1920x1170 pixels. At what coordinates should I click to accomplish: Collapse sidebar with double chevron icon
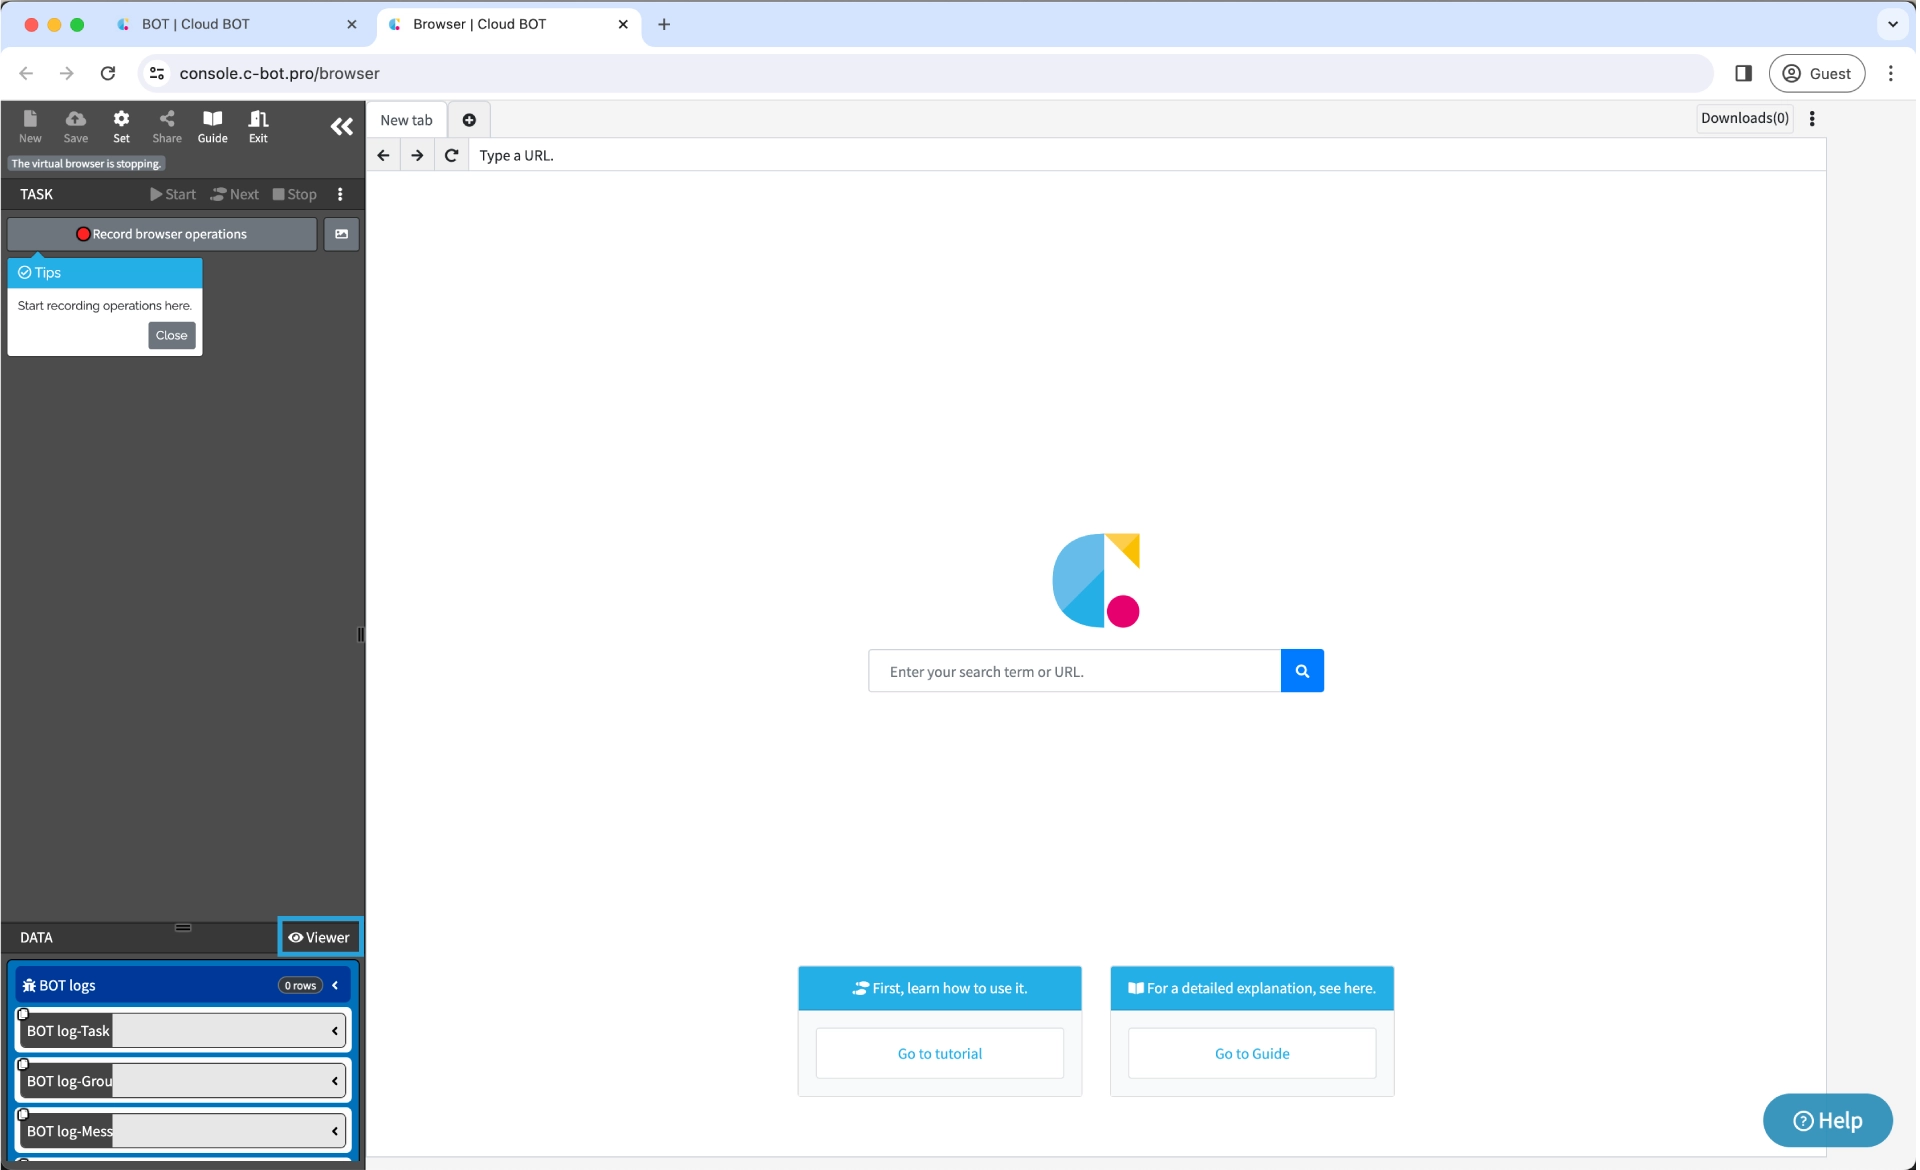tap(341, 126)
